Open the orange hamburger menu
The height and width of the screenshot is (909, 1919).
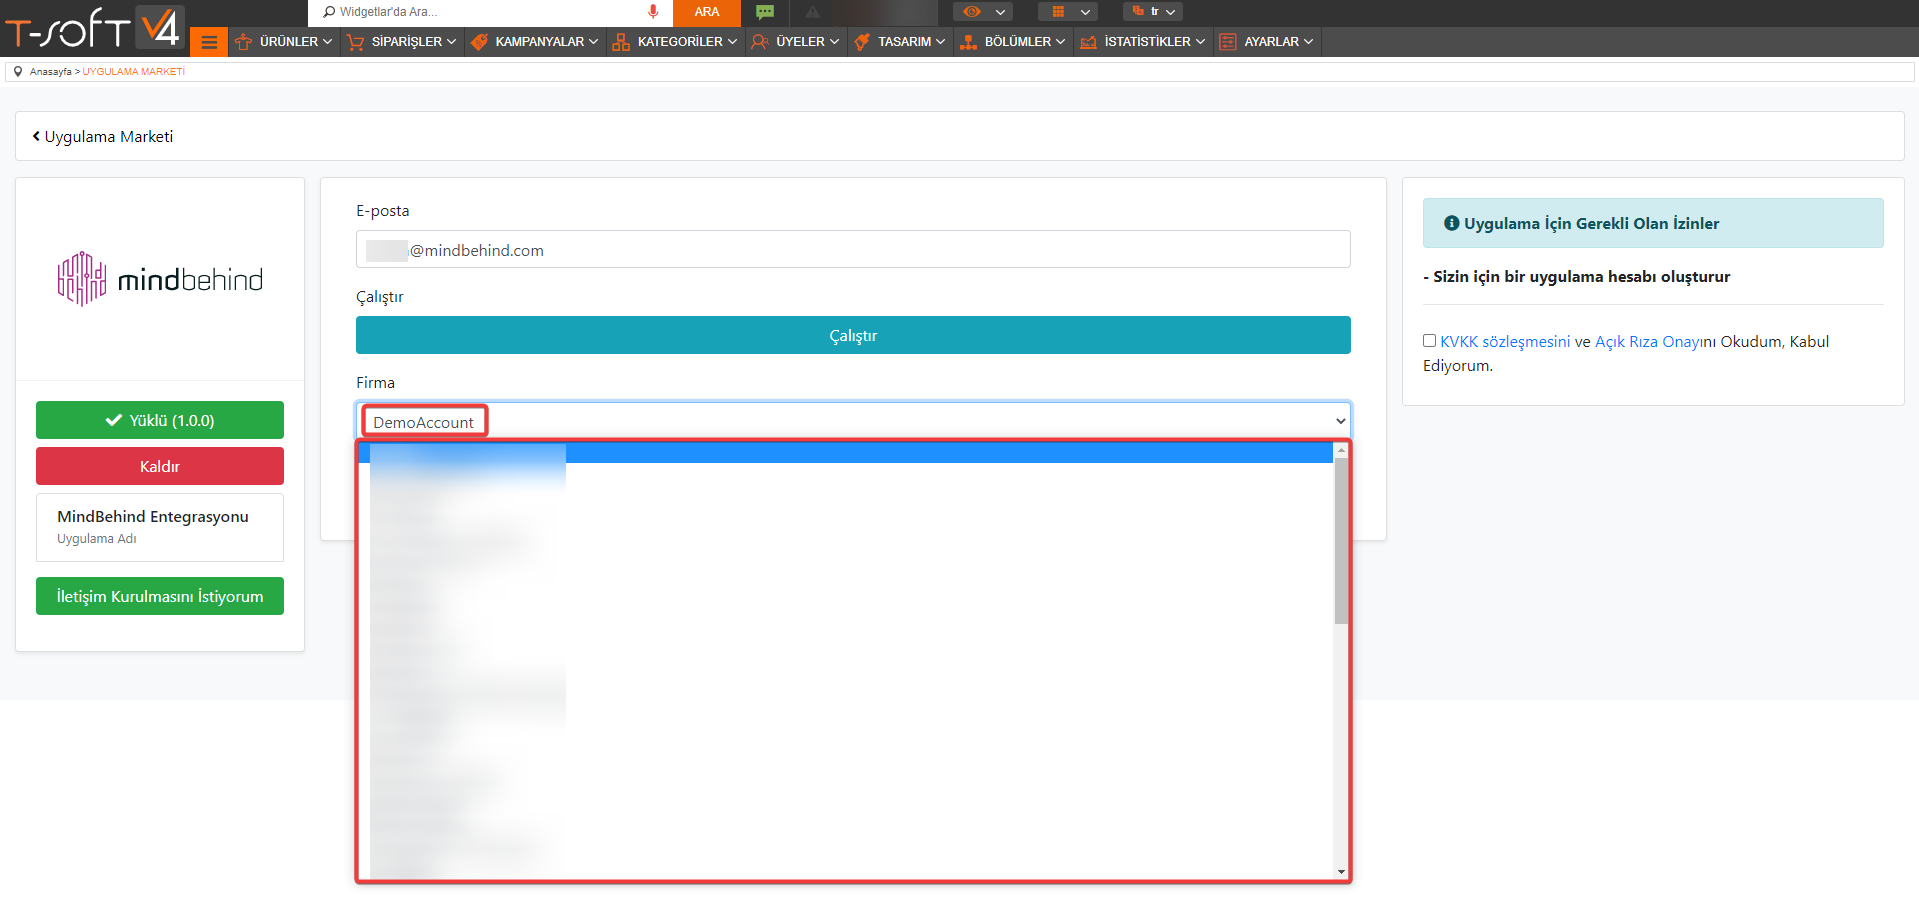pos(209,42)
